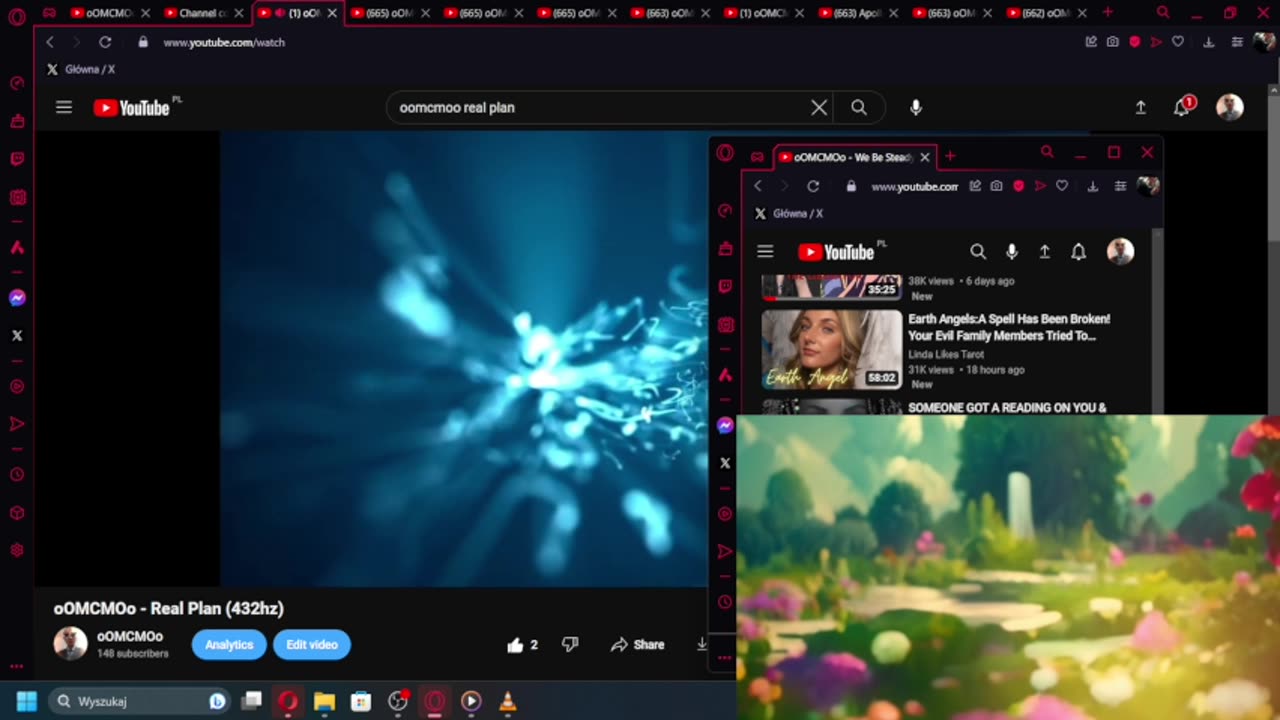Image resolution: width=1280 pixels, height=720 pixels.
Task: Close the active (1) oOM tab
Action: [x=332, y=13]
